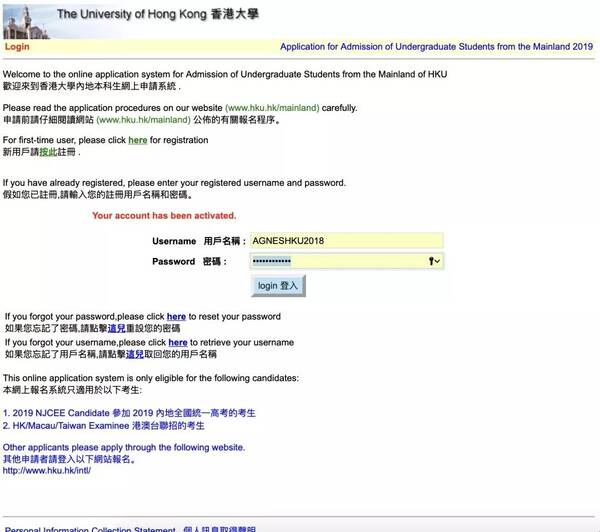Click 這兒 link to reset password
The width and height of the screenshot is (600, 532).
tap(117, 328)
